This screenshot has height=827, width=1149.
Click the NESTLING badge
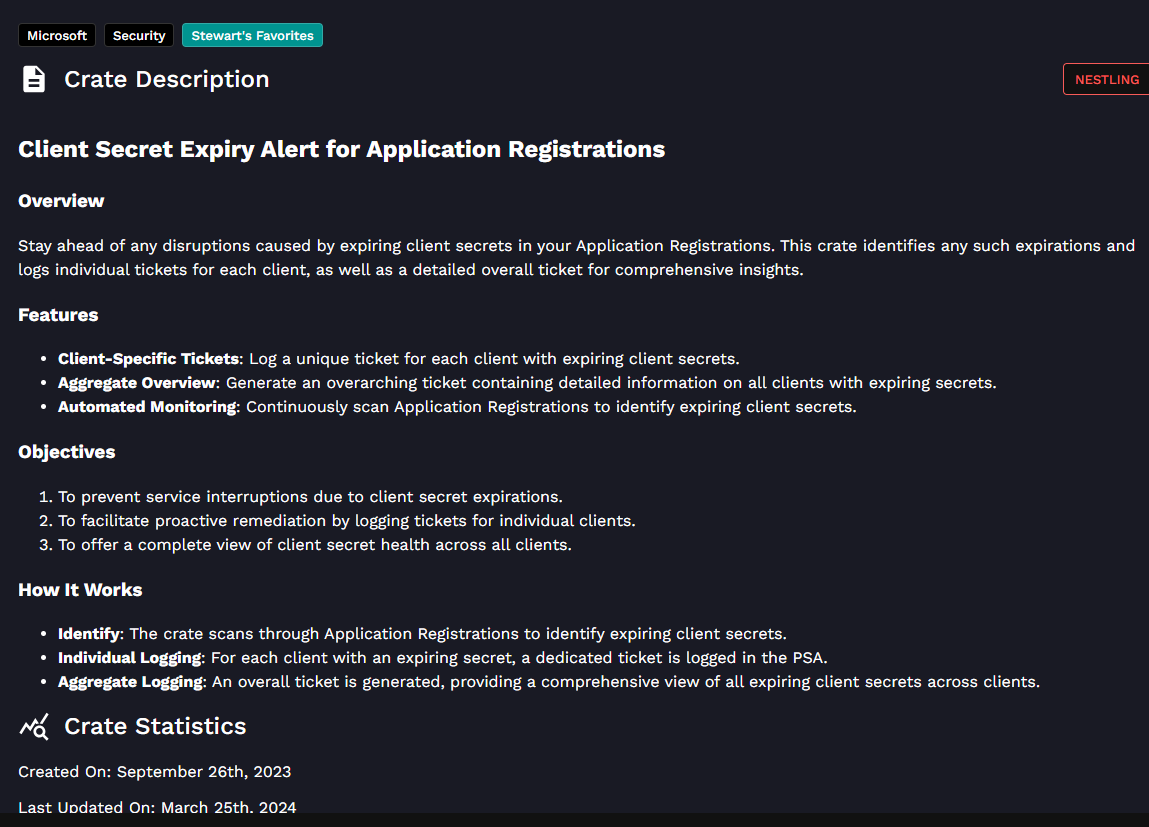pos(1107,79)
